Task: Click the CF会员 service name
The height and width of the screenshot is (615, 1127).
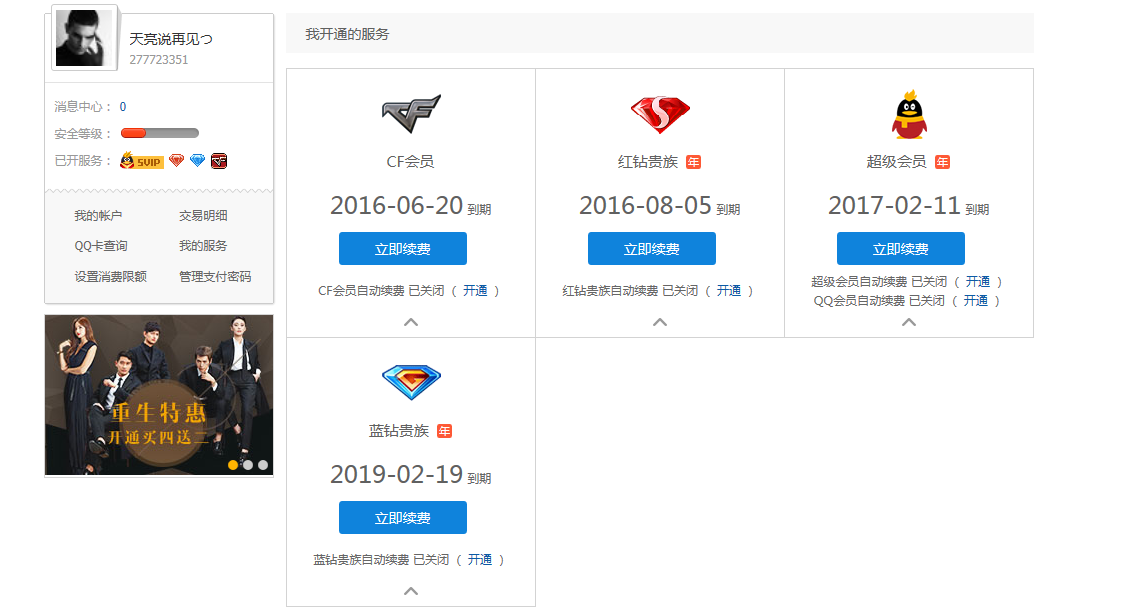Action: [410, 162]
